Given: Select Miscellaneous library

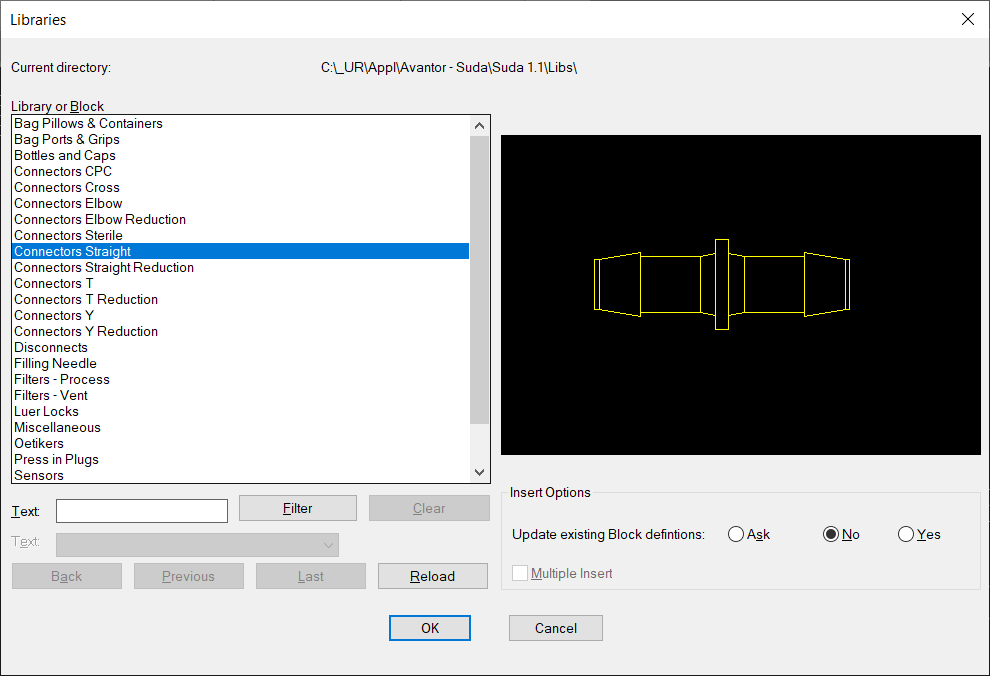Looking at the screenshot, I should (x=241, y=427).
